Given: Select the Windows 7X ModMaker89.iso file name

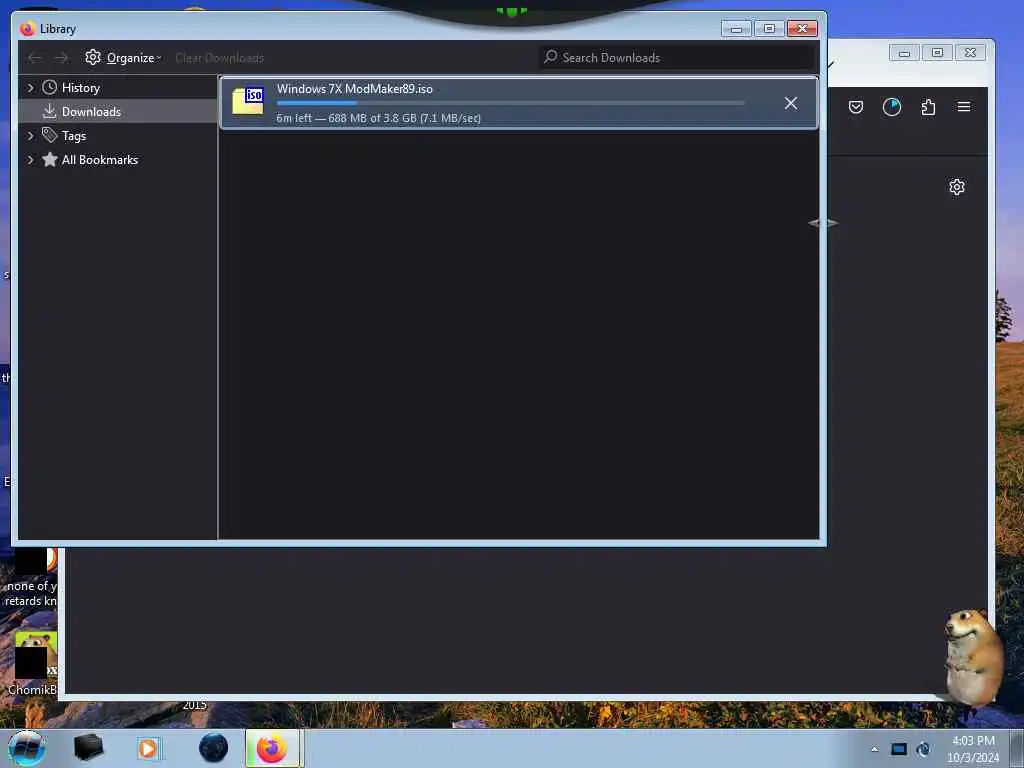Looking at the screenshot, I should click(355, 89).
